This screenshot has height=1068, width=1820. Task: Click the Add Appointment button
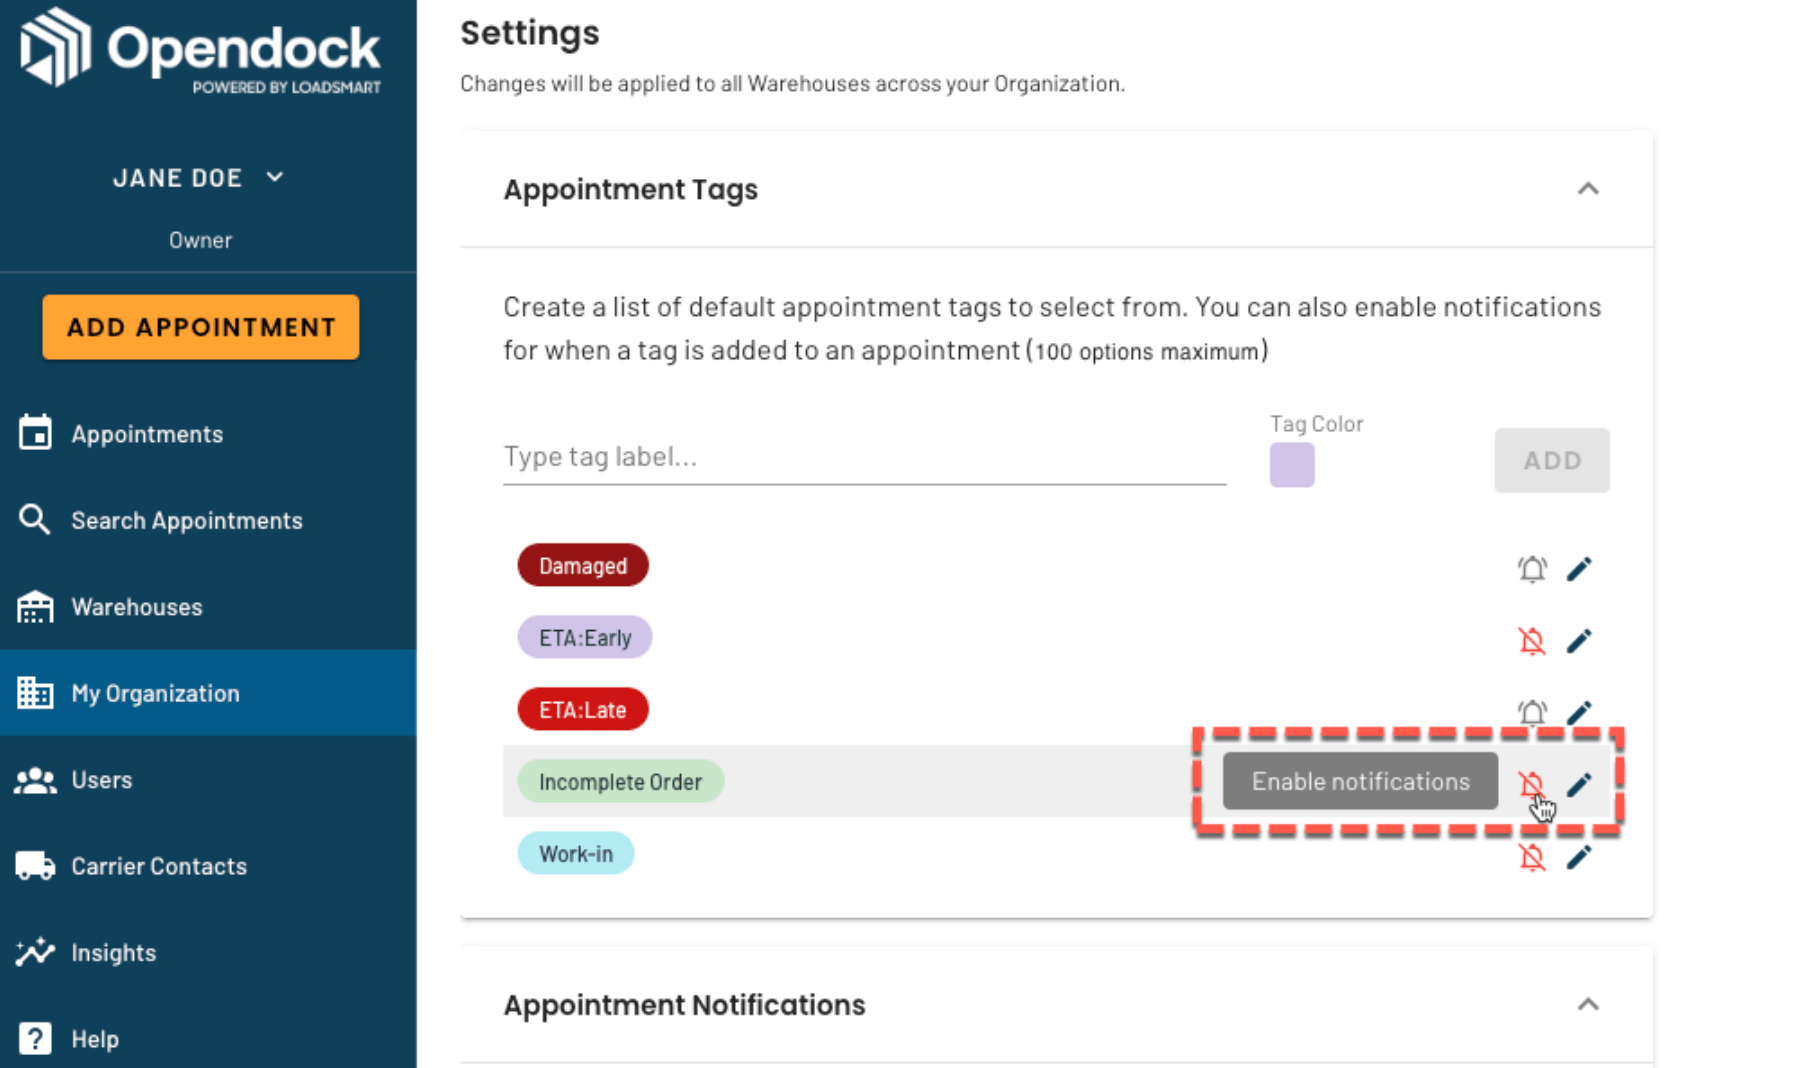[x=201, y=327]
